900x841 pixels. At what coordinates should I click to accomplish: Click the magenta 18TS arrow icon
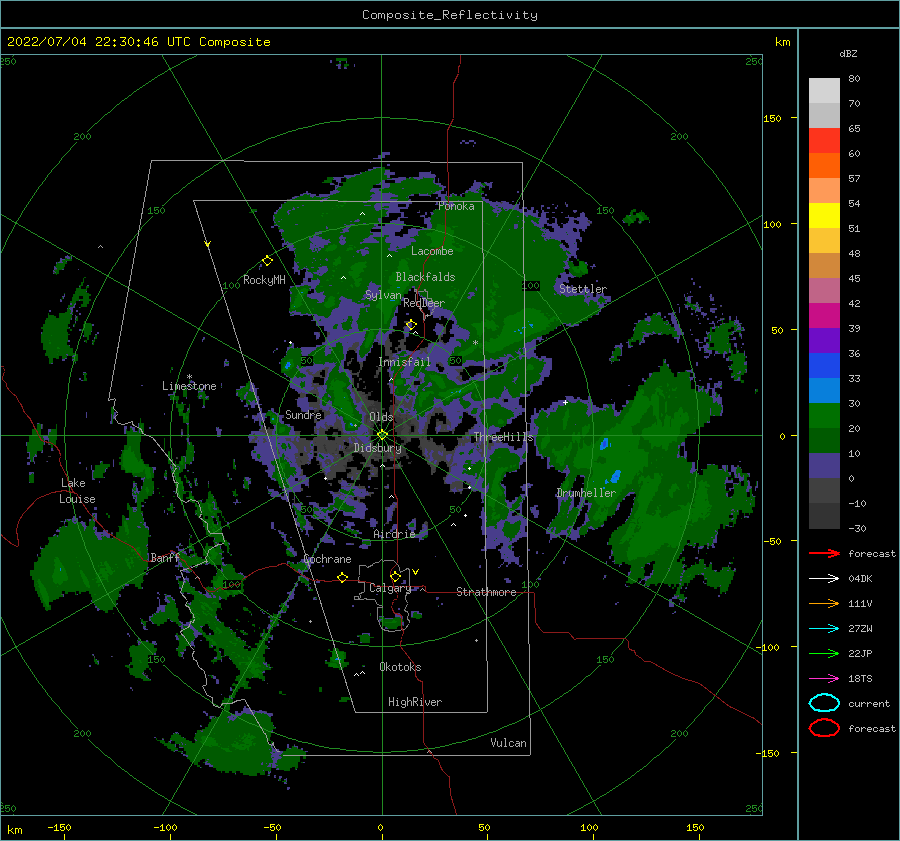[824, 679]
